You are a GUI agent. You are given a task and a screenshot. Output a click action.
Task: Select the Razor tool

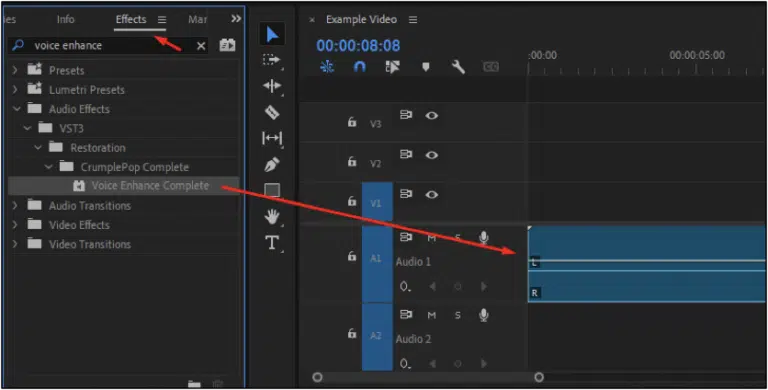click(272, 112)
